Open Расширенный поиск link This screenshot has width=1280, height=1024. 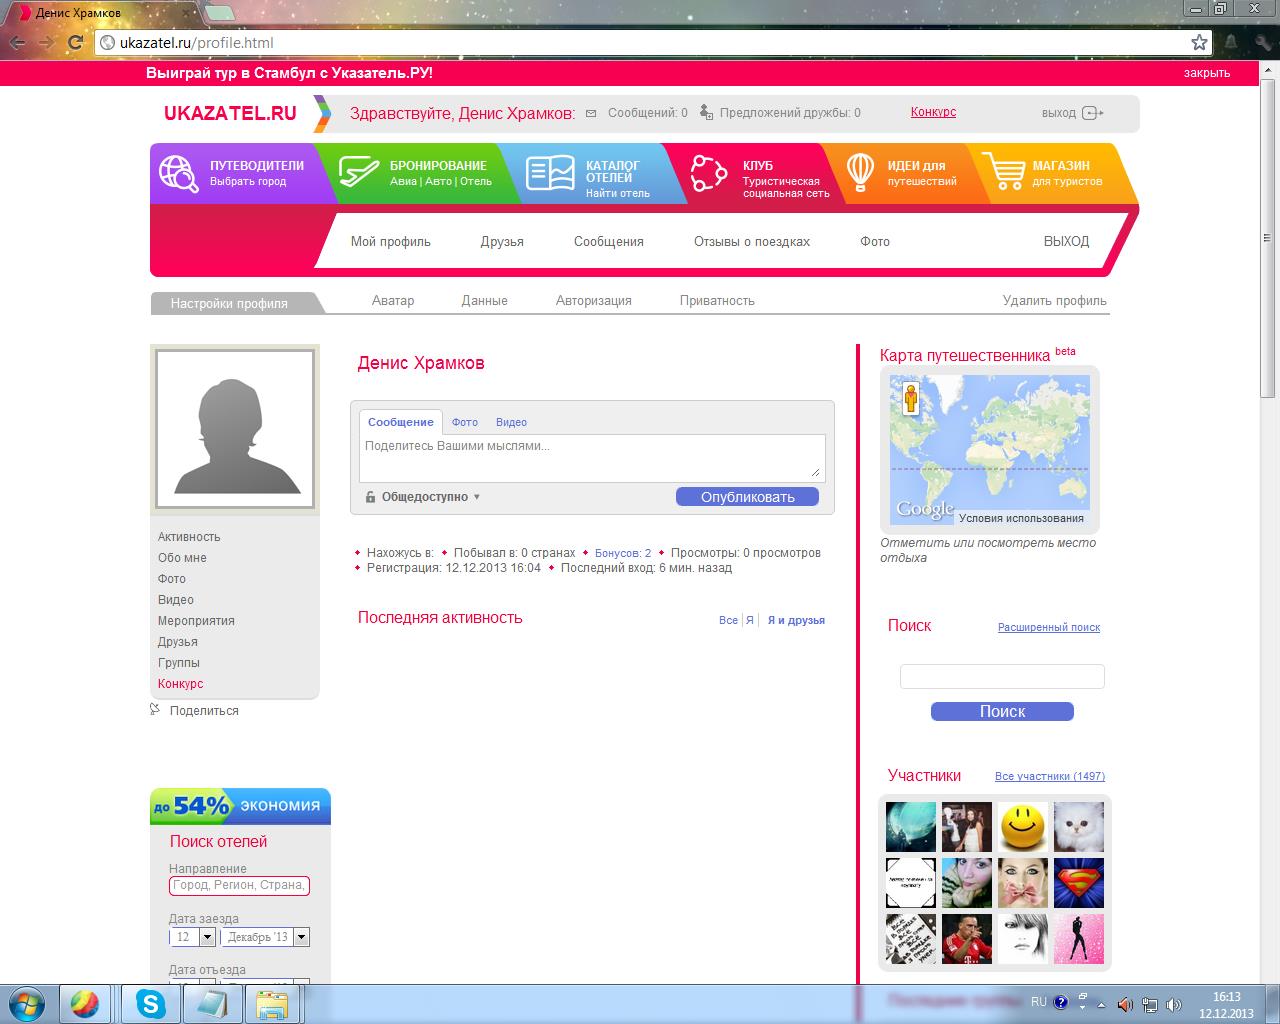click(1049, 627)
